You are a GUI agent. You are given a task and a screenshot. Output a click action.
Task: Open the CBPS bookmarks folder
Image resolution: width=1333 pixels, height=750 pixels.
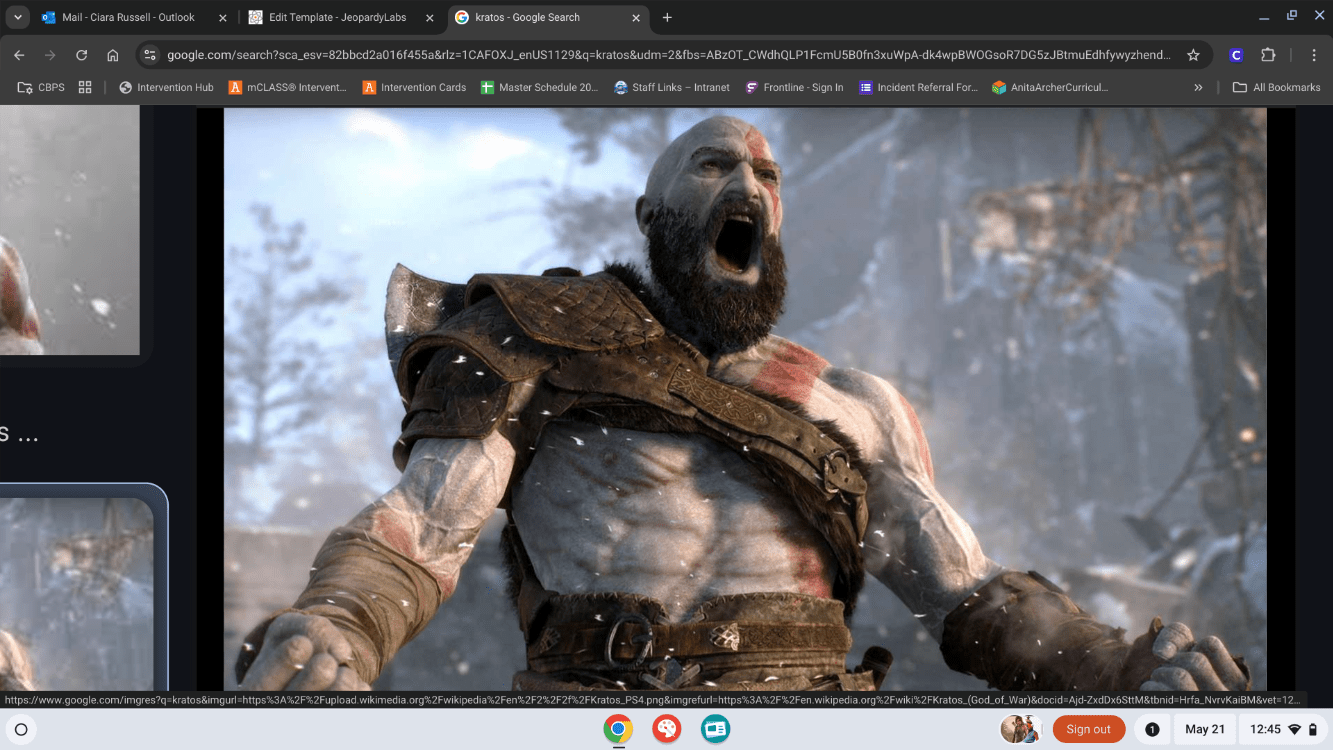click(x=41, y=87)
